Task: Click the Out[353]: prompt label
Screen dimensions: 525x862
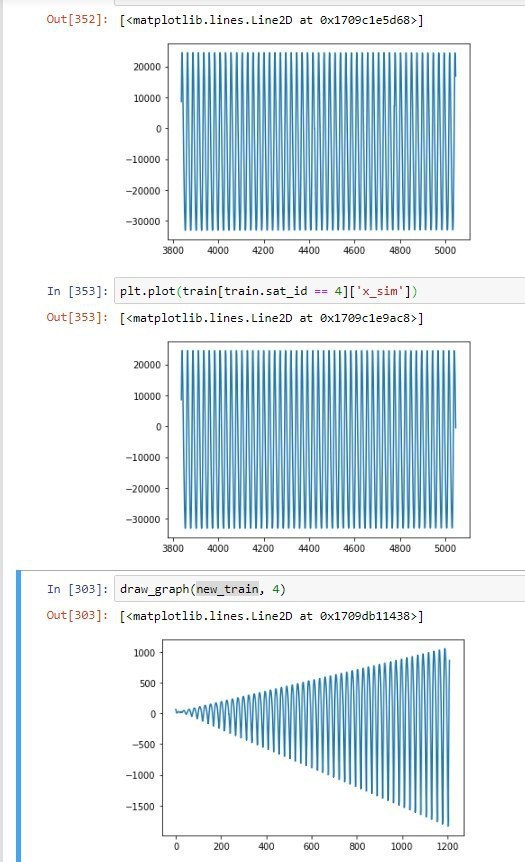Action: 78,318
